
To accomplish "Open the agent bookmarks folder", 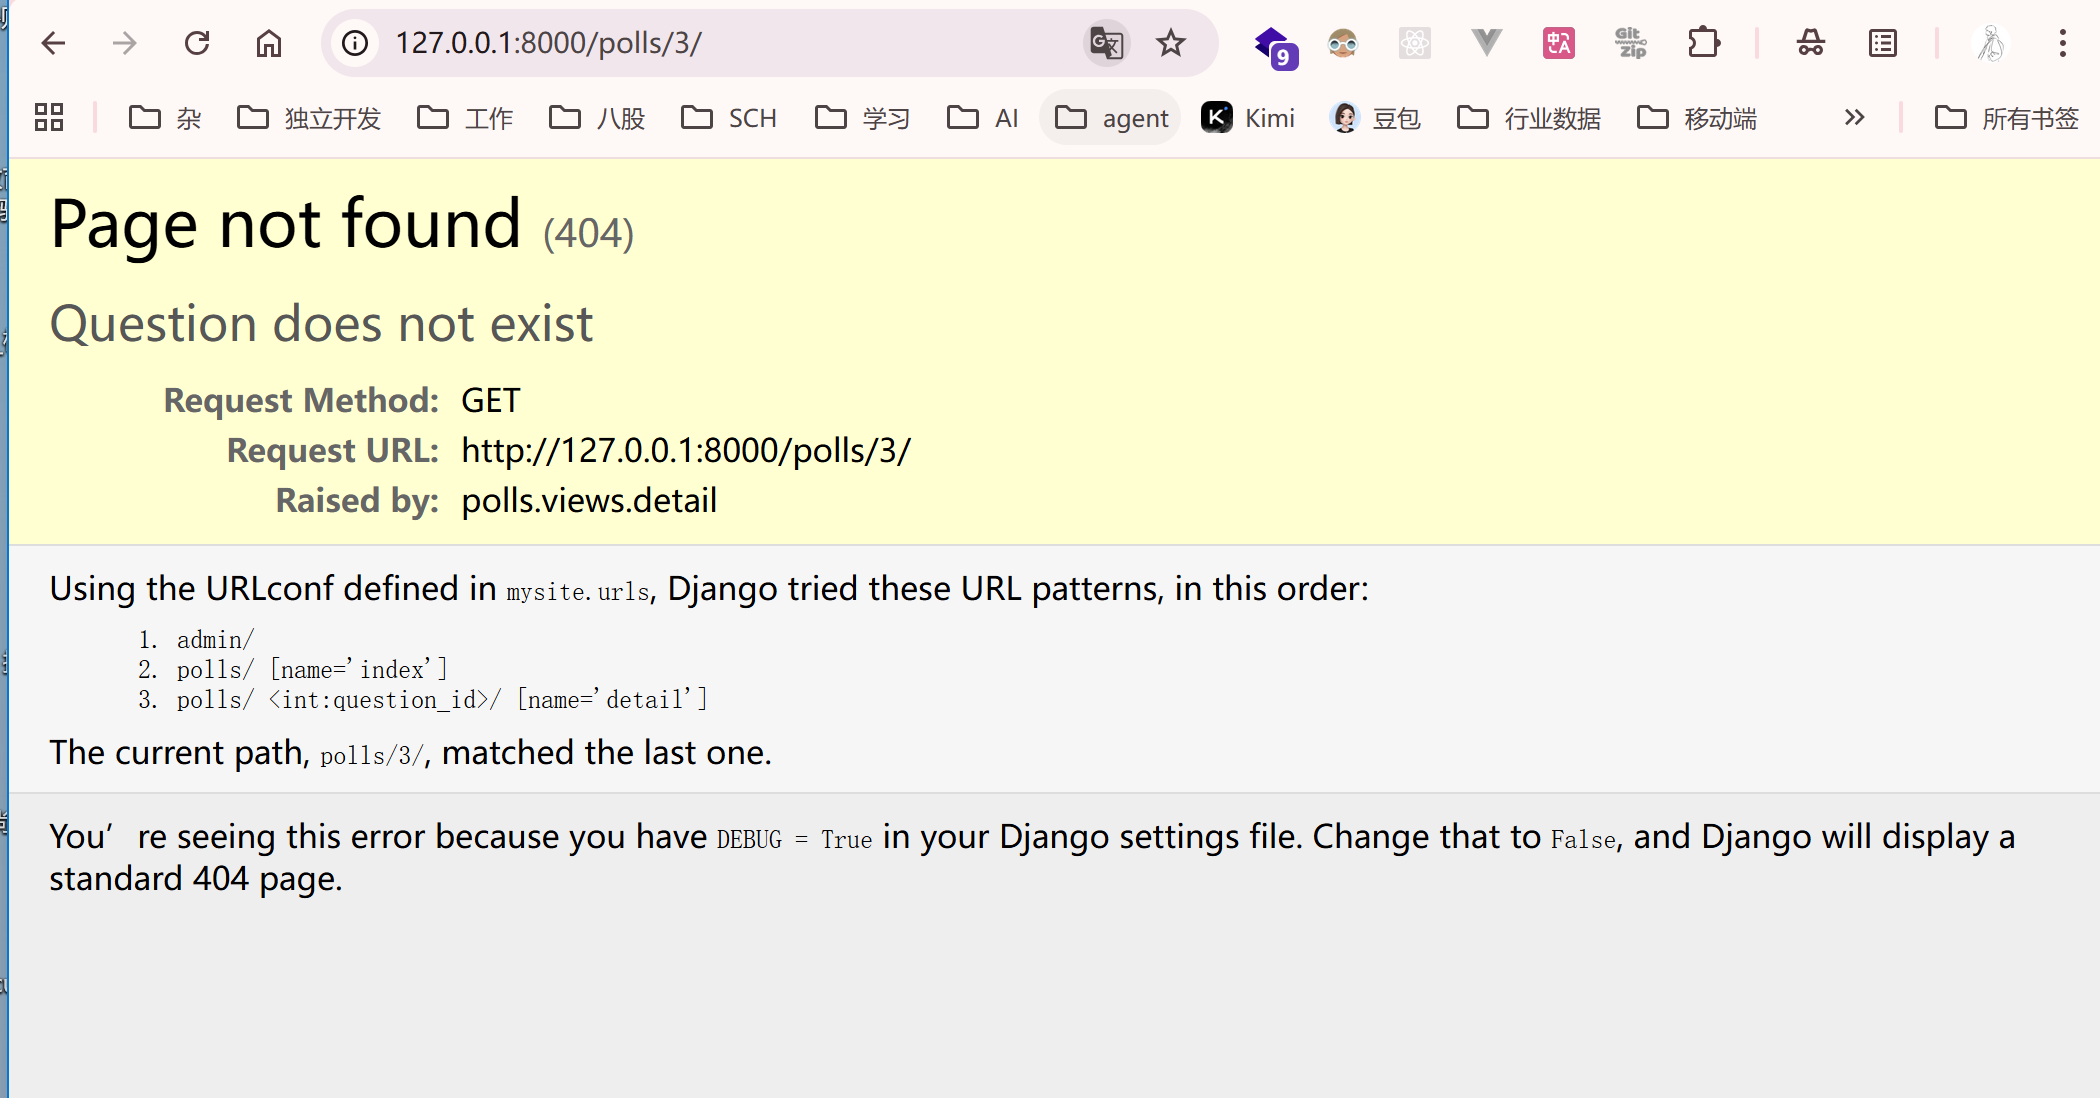I will click(1111, 118).
